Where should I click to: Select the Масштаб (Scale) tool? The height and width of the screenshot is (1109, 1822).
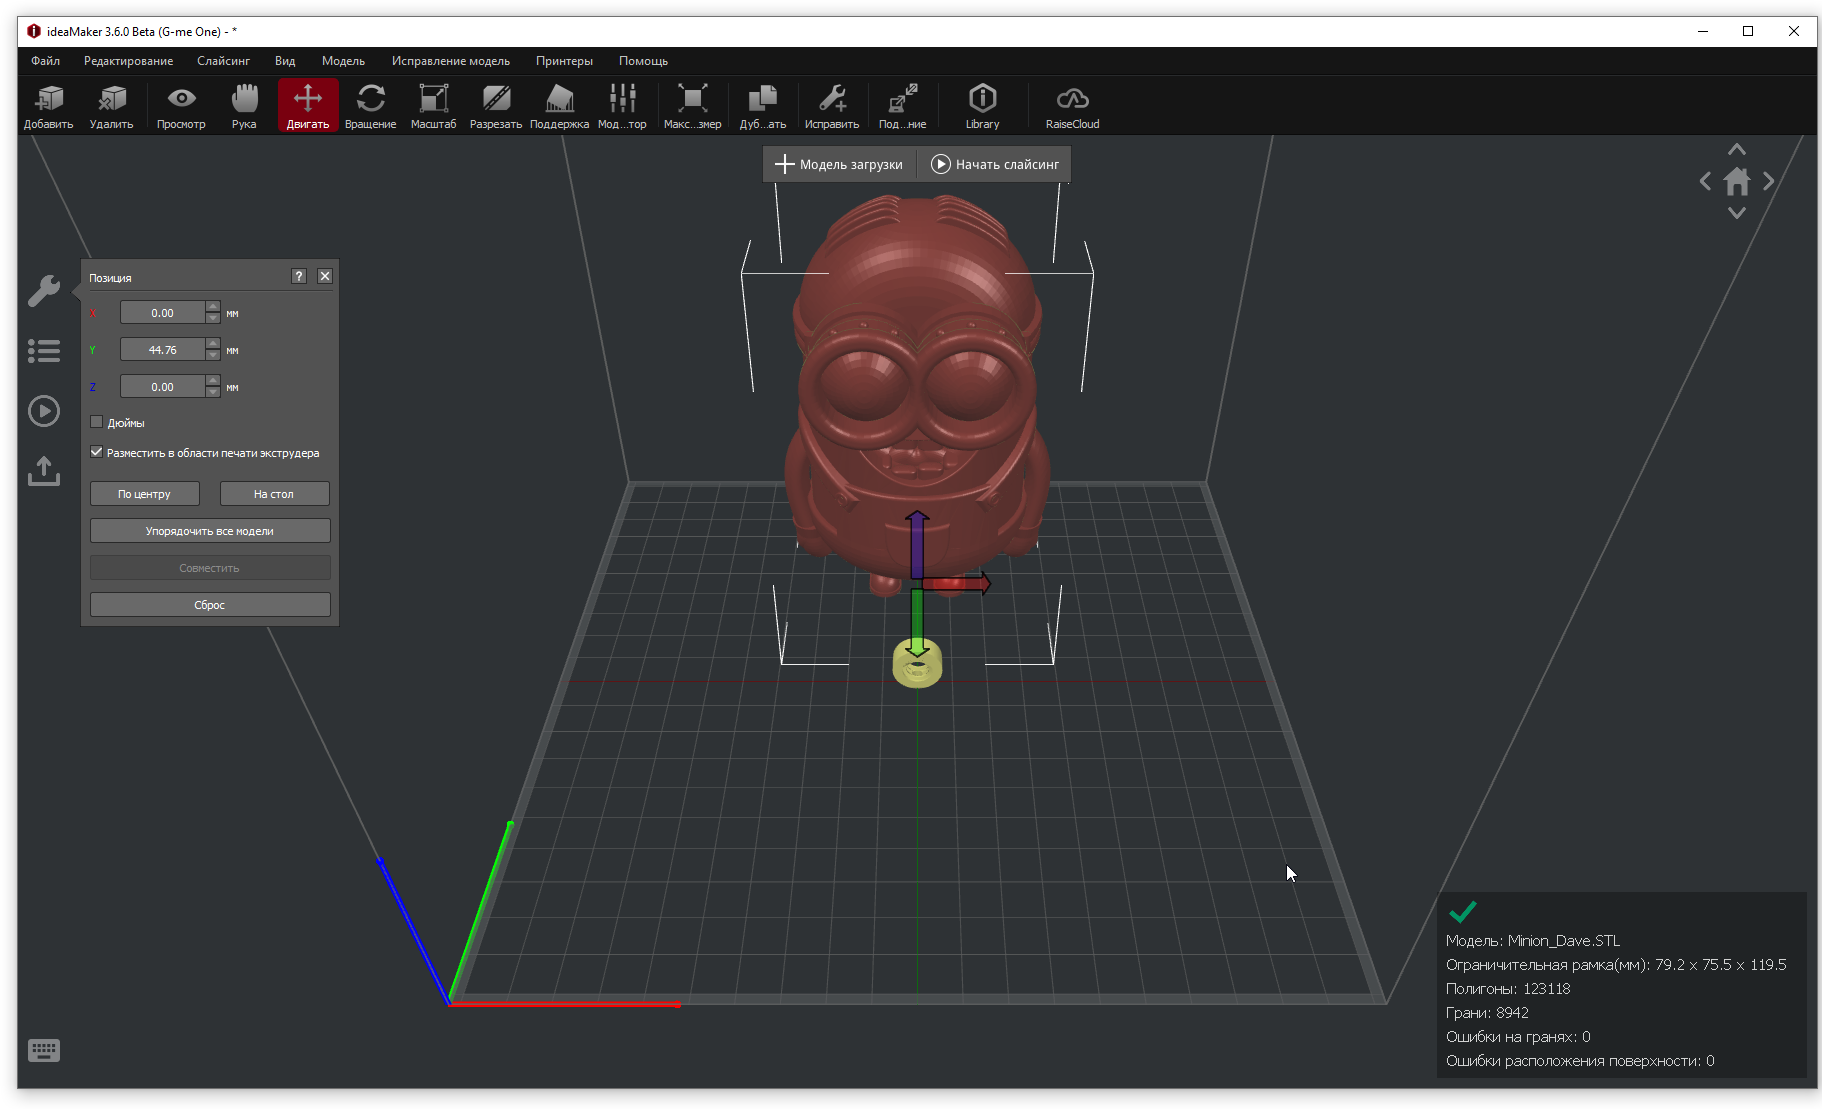point(433,106)
